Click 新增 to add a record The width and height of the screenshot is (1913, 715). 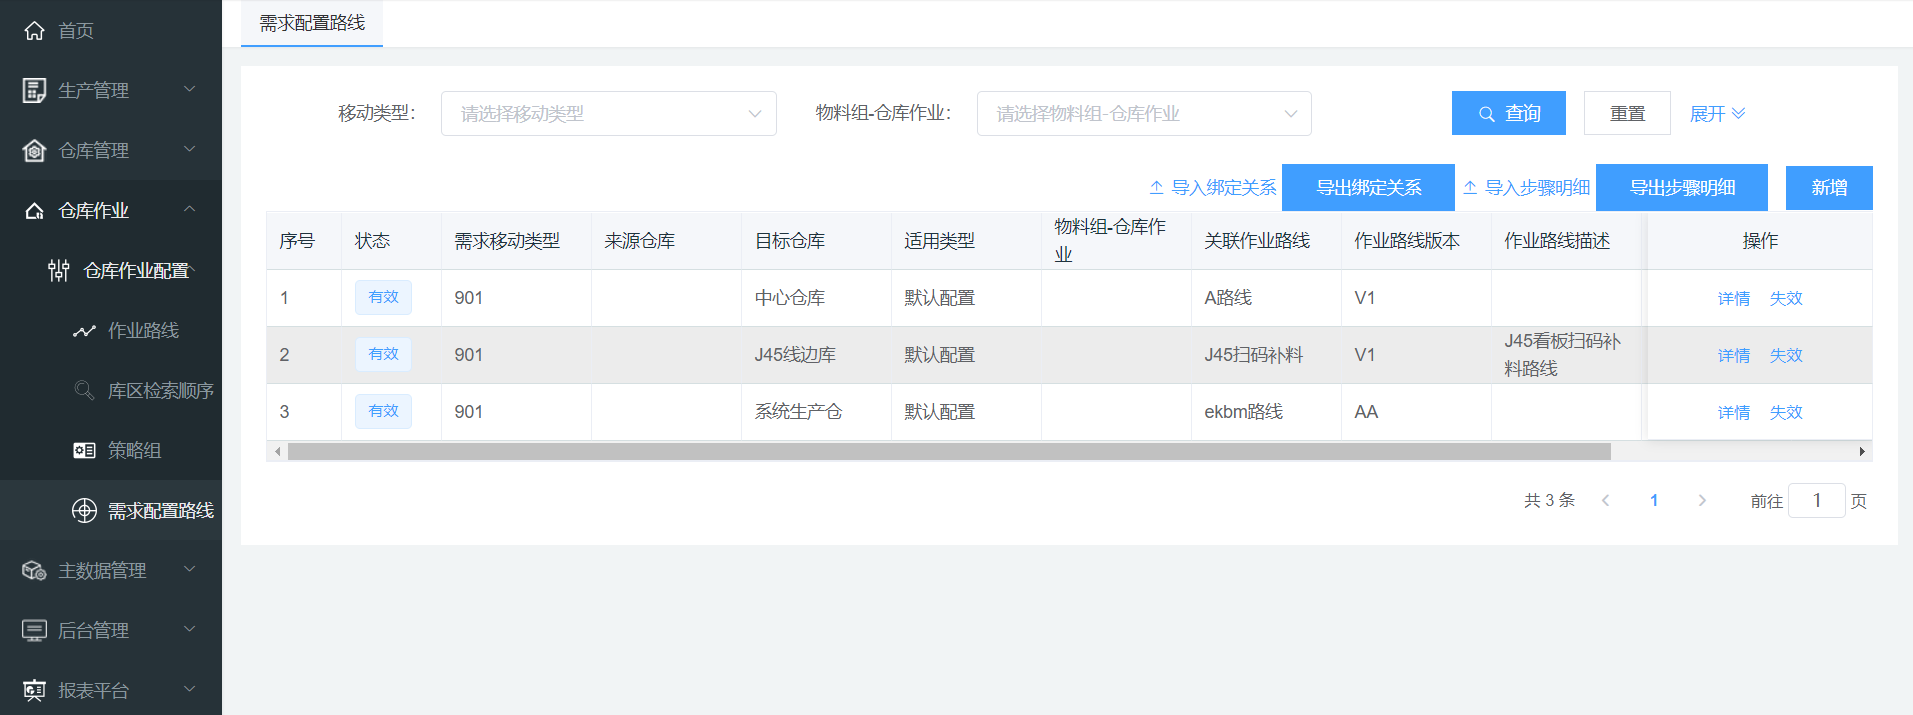1828,188
